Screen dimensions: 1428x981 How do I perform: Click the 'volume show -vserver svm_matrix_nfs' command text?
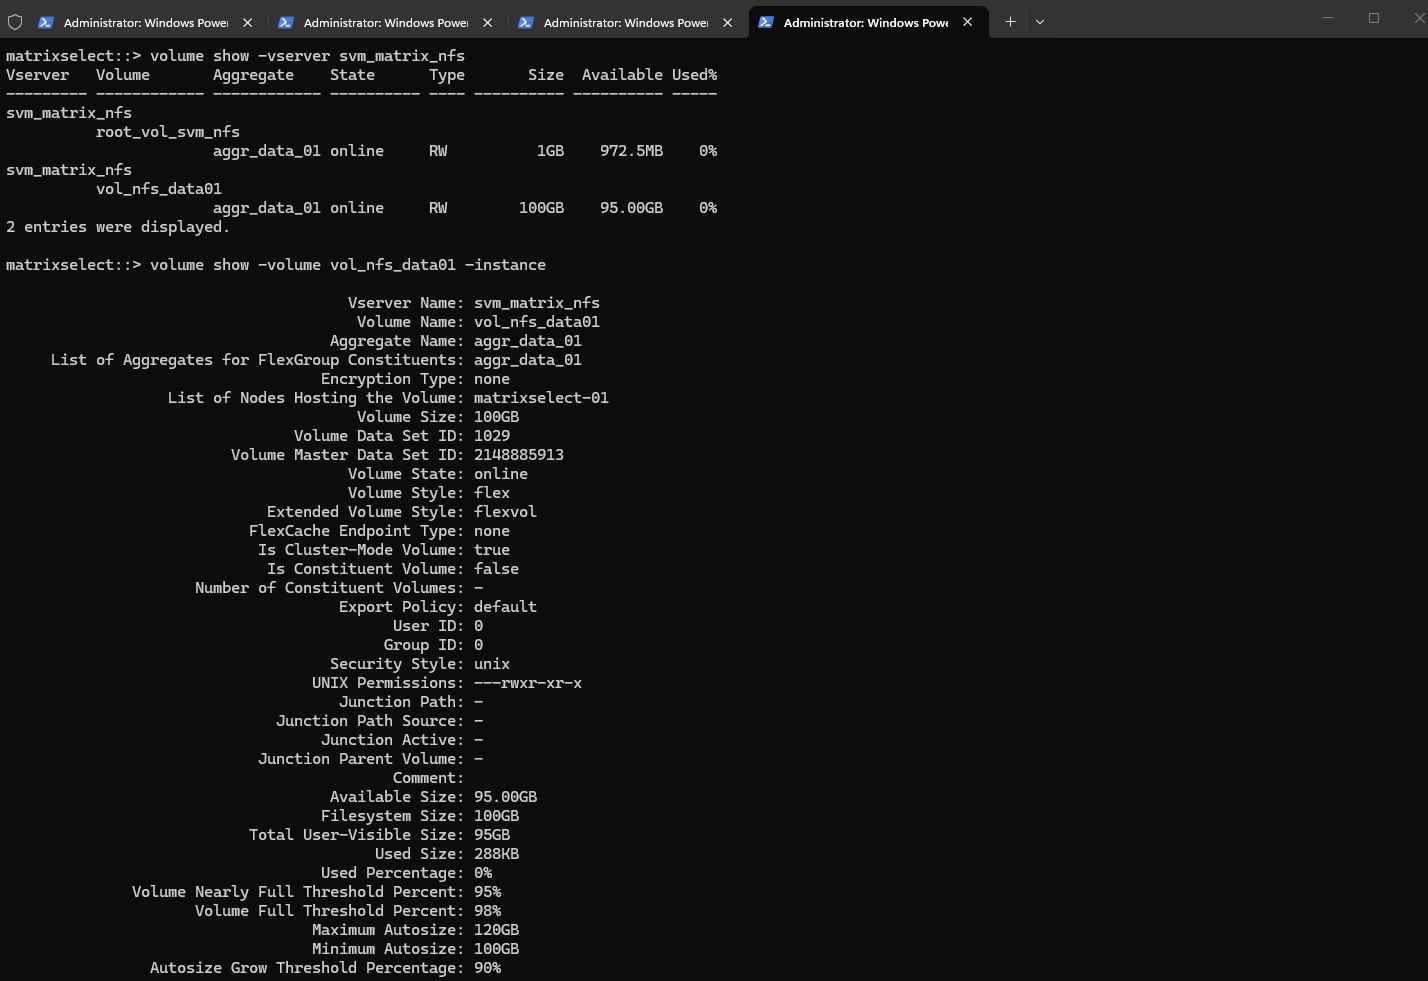tap(307, 56)
